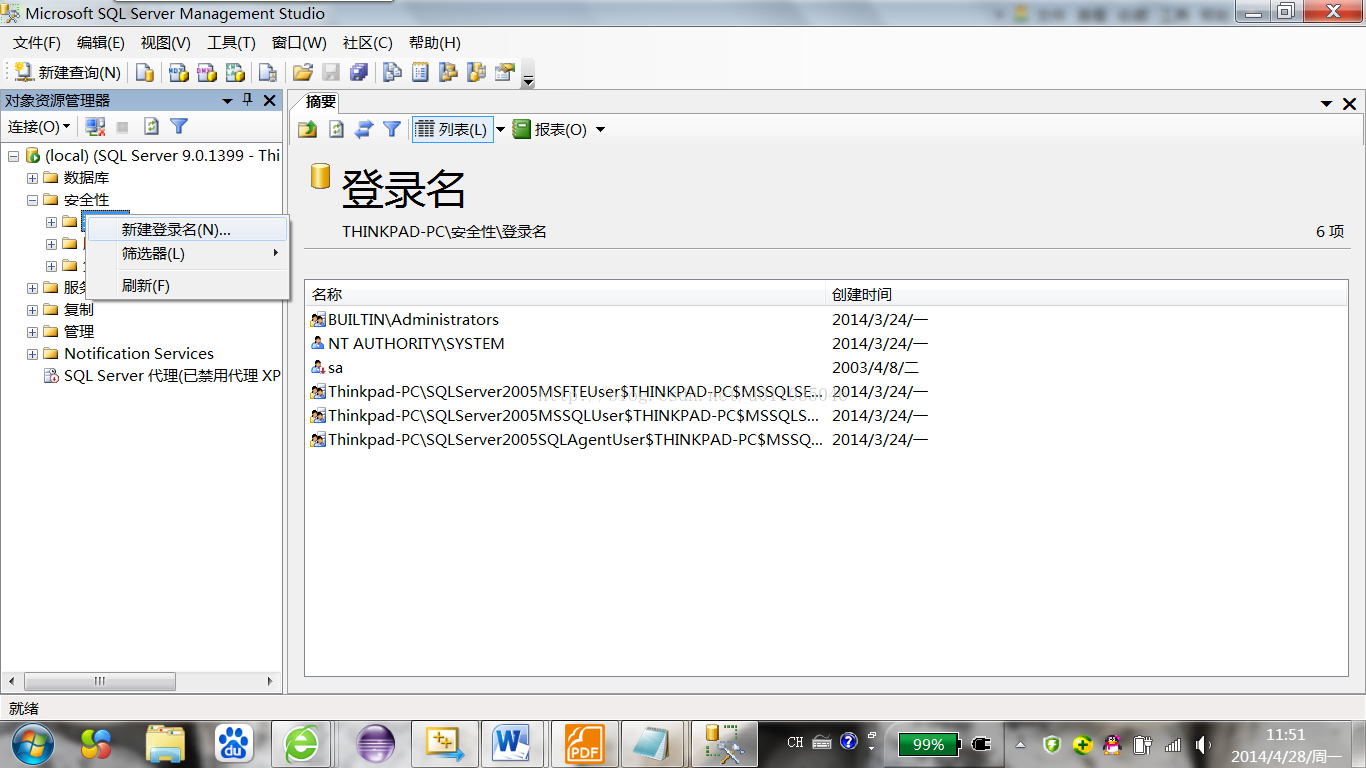The width and height of the screenshot is (1366, 768).
Task: Refresh the Object Explorer tree
Action: [151, 126]
